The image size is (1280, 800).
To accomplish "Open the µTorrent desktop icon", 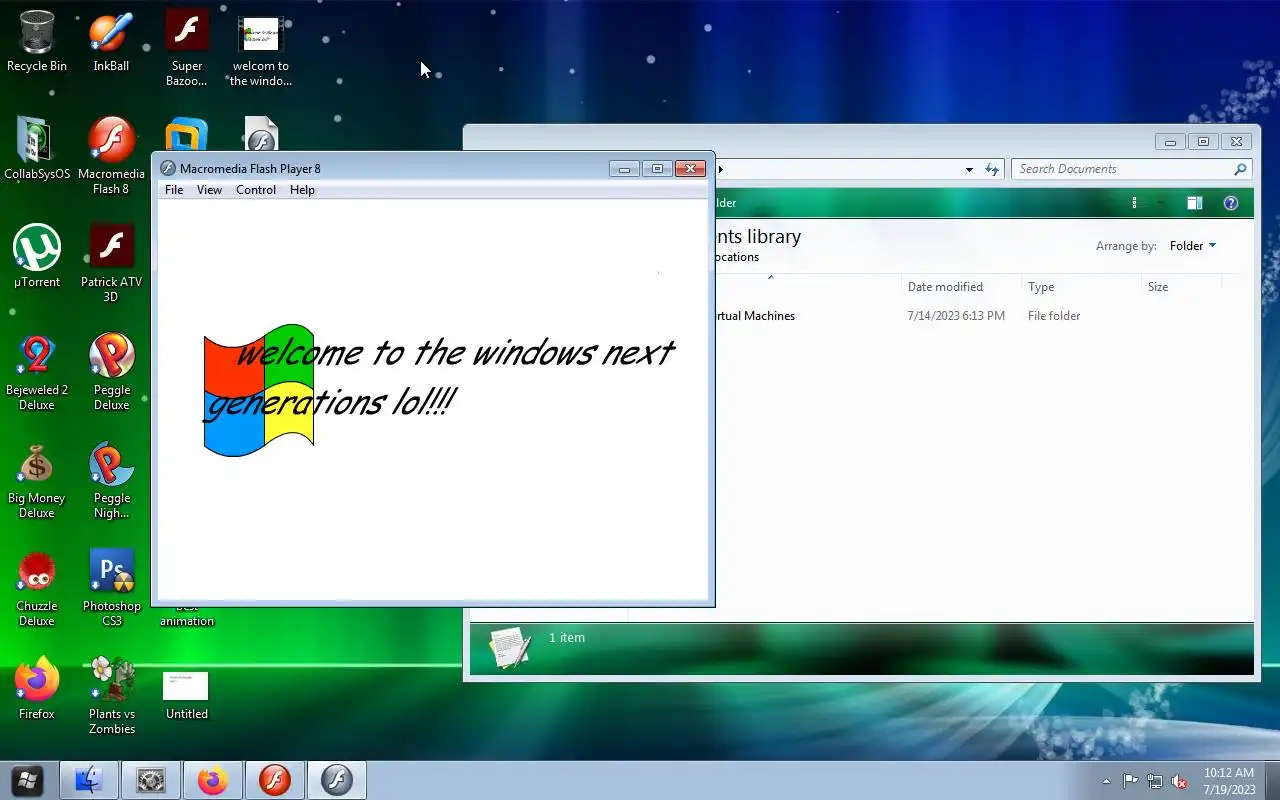I will tap(37, 256).
